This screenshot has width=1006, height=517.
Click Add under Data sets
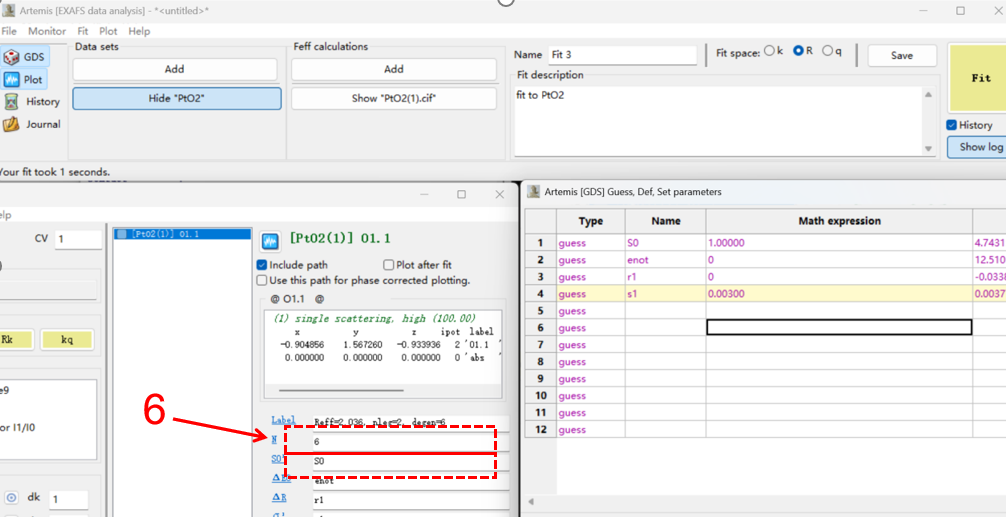(x=175, y=69)
